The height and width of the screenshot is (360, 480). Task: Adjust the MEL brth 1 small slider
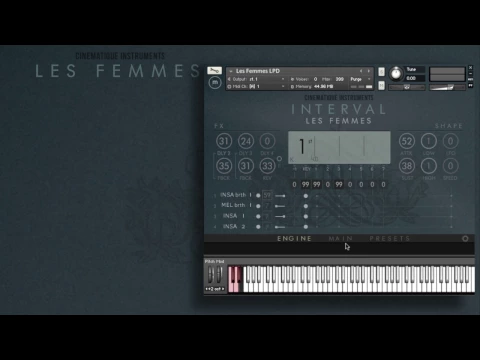tap(280, 206)
